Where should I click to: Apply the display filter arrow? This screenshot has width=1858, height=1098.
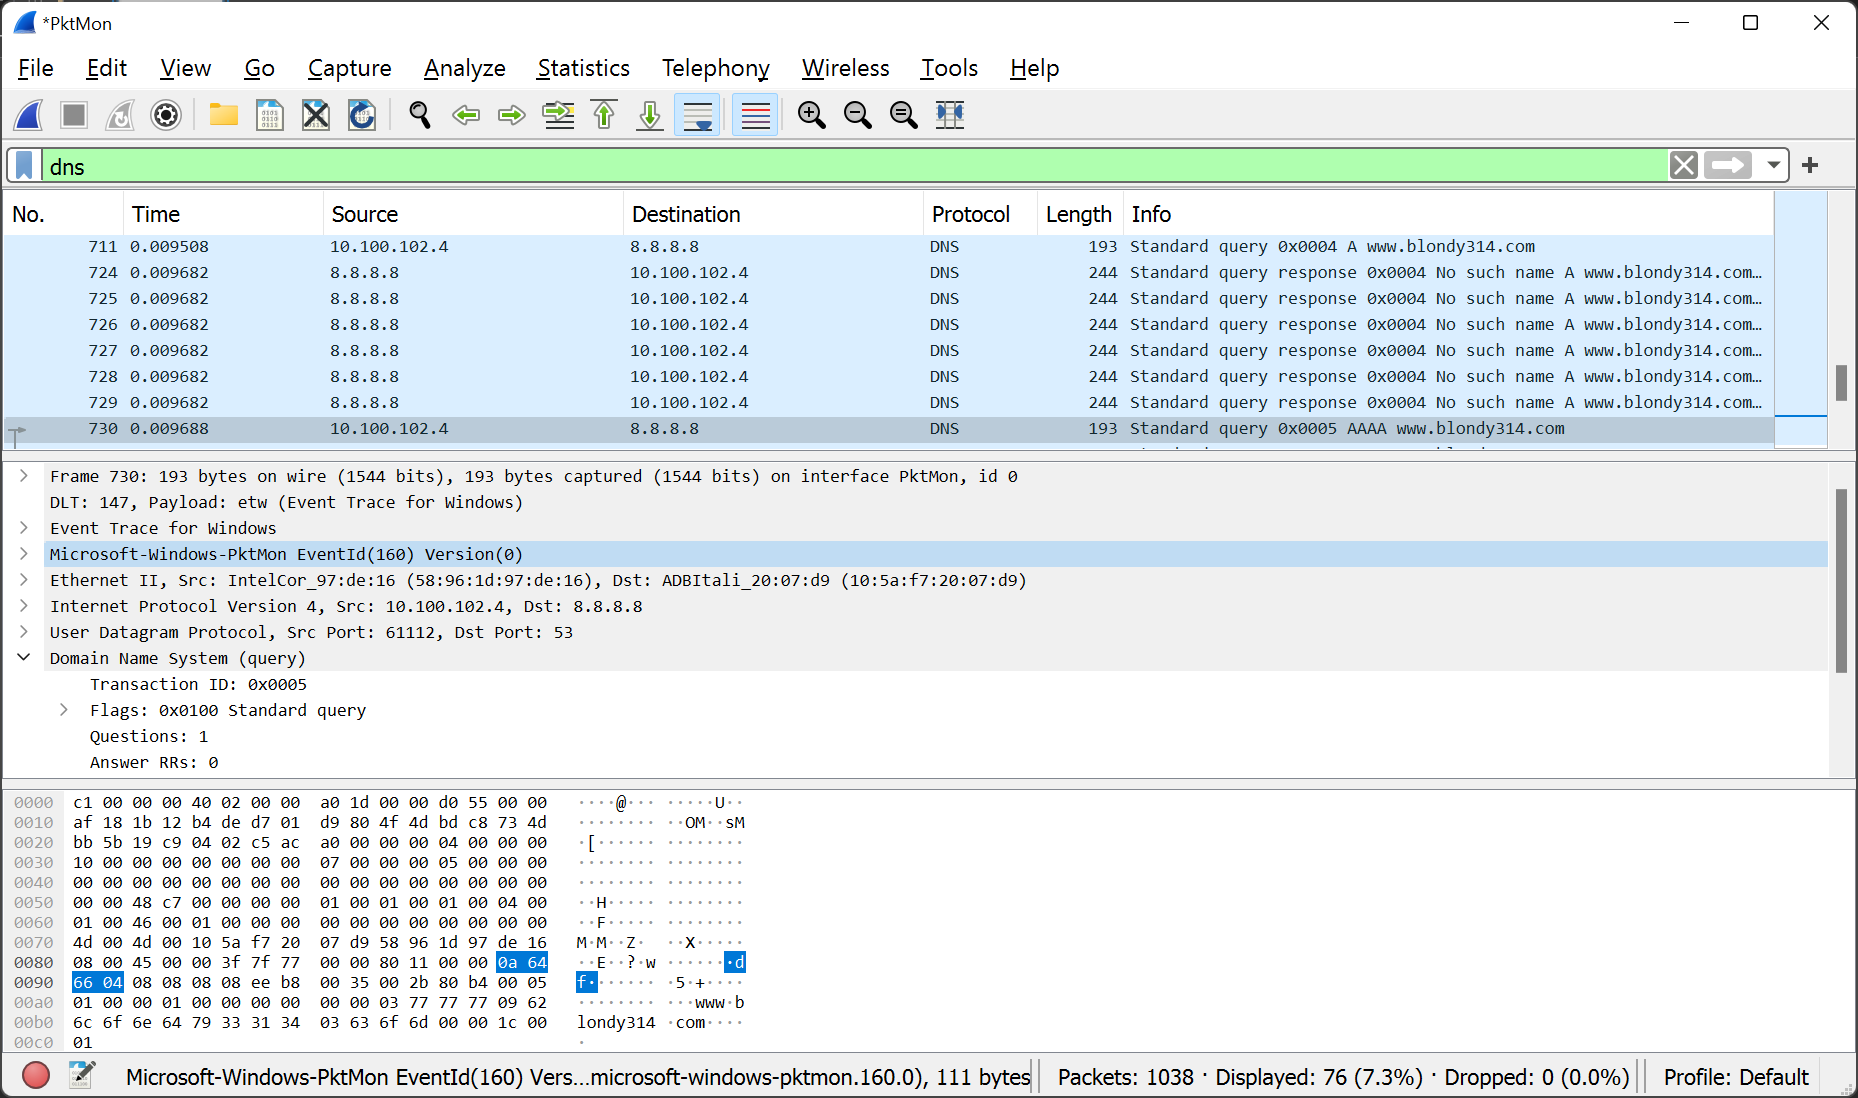(1729, 165)
